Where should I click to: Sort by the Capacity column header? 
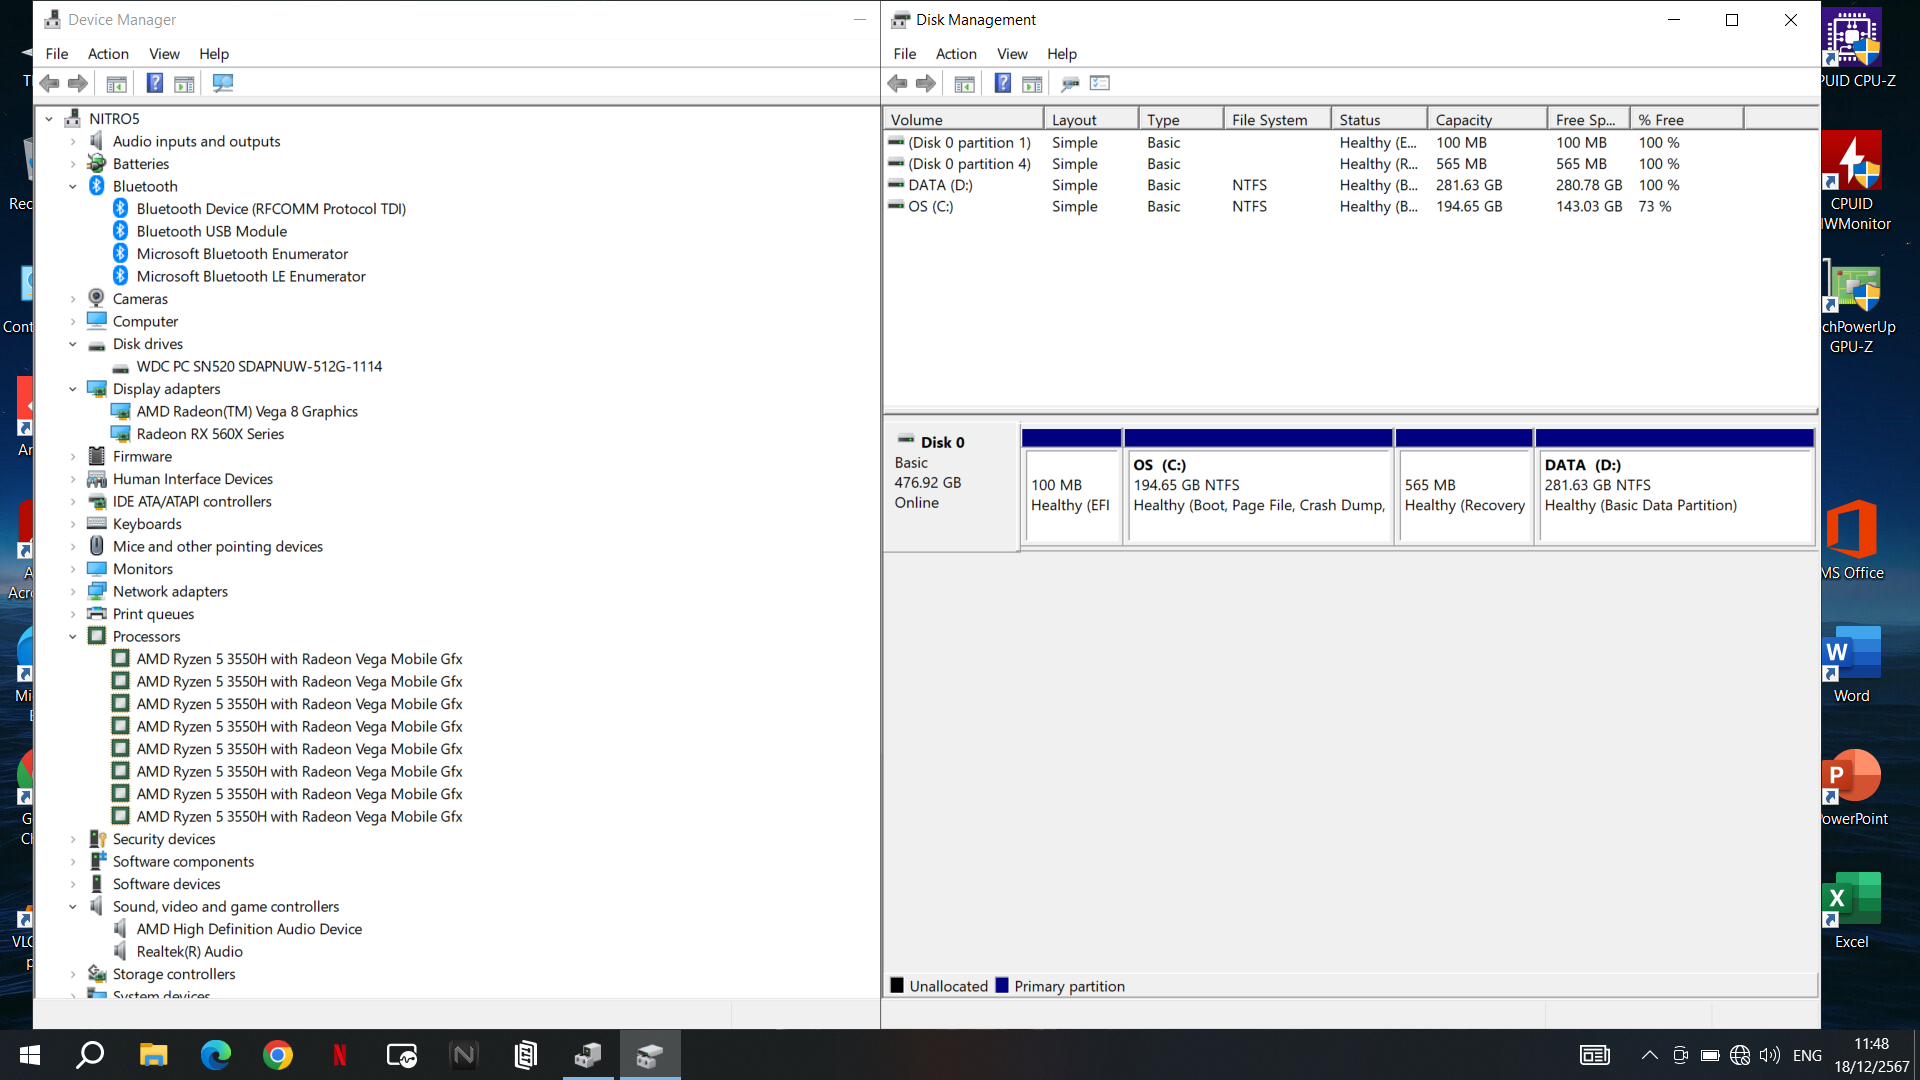[1487, 120]
